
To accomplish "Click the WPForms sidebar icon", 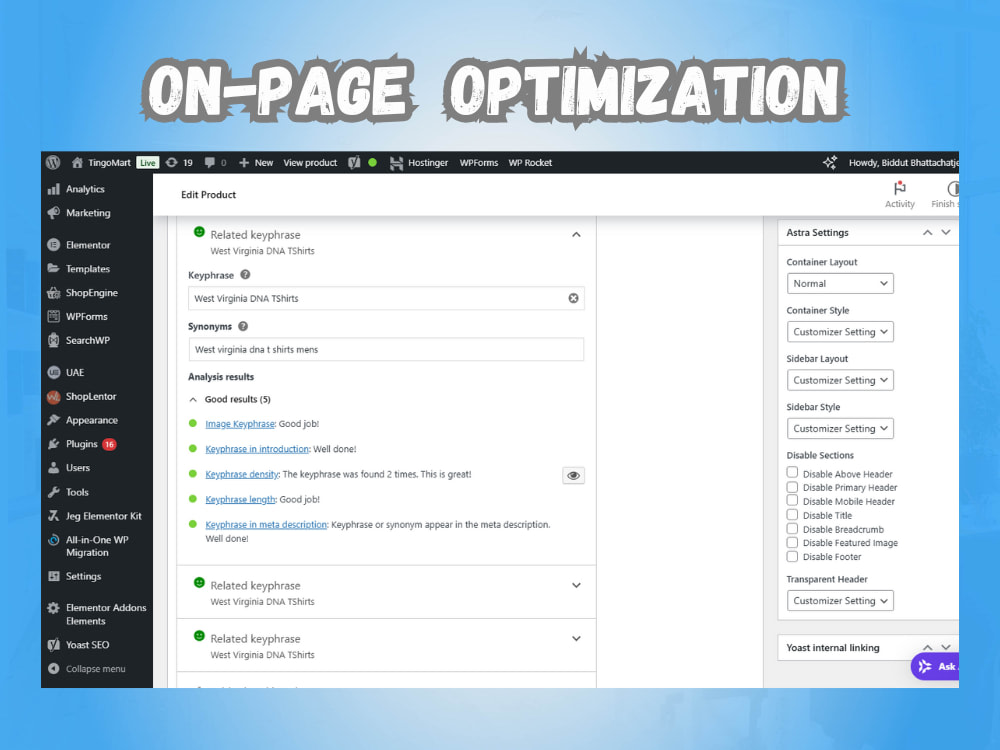I will click(54, 316).
